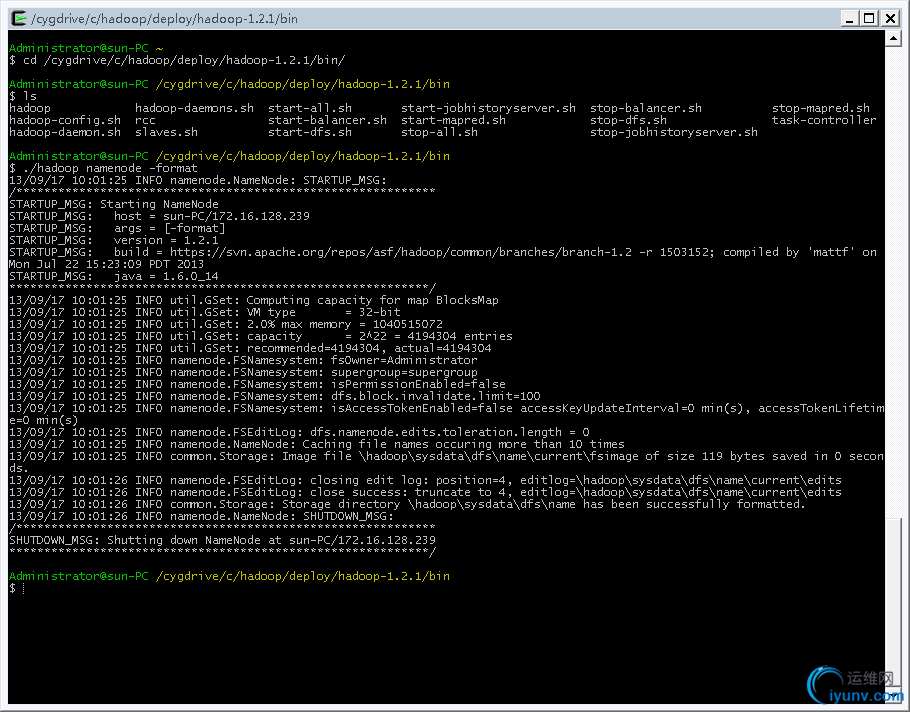The image size is (910, 712).
Task: Click the title text /cygdrive/c/hadoop/deploy/hadoop-1.2.1/bin
Action: [164, 19]
